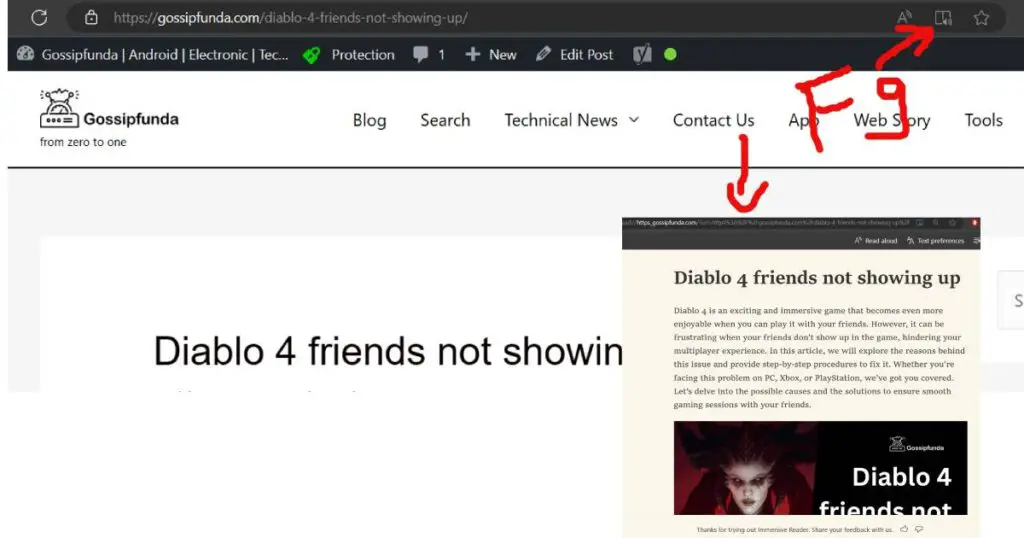The width and height of the screenshot is (1024, 538).
Task: Click green SEO status dot
Action: click(x=670, y=55)
